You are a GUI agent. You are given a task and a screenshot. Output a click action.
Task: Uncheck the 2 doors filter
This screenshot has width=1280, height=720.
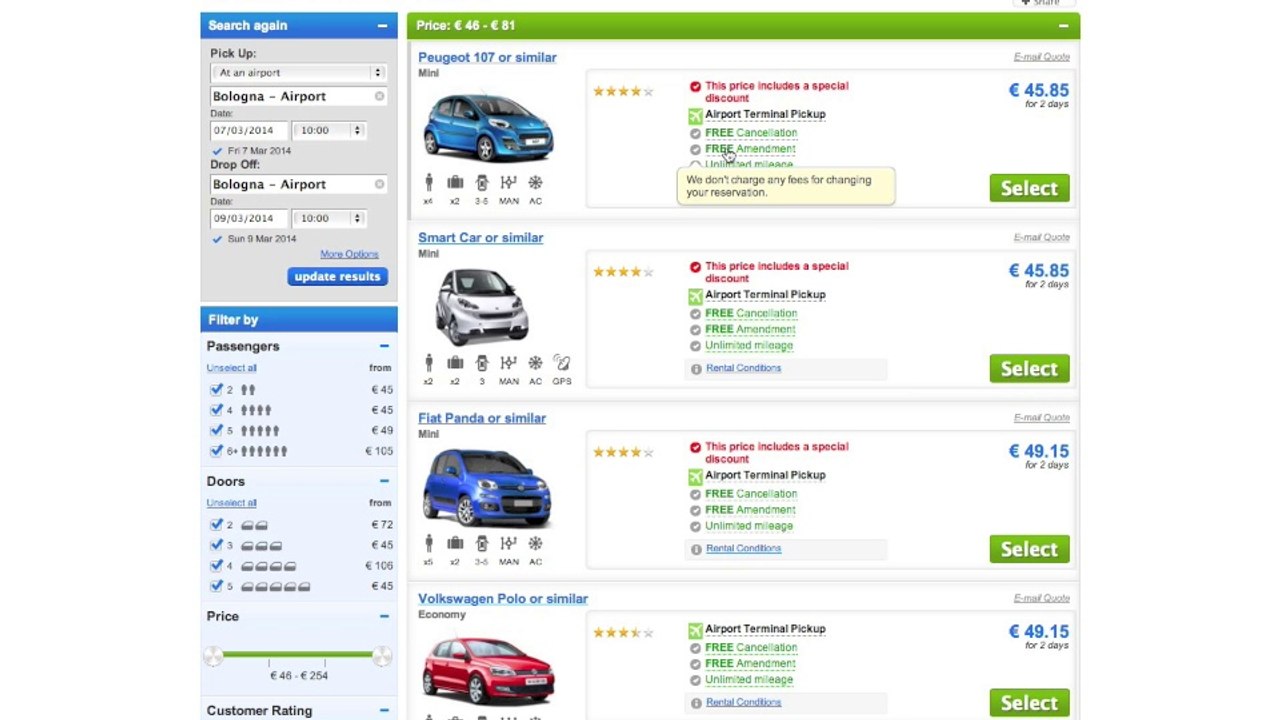click(216, 525)
